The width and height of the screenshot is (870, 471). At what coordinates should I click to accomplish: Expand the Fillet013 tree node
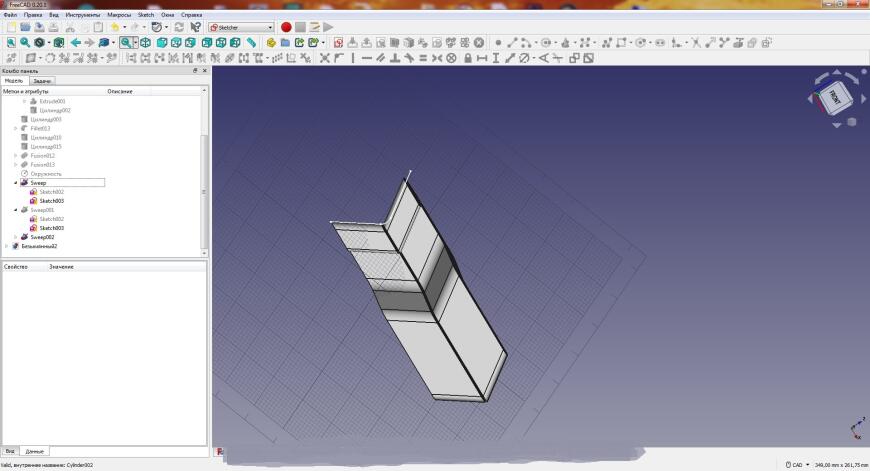pos(16,128)
